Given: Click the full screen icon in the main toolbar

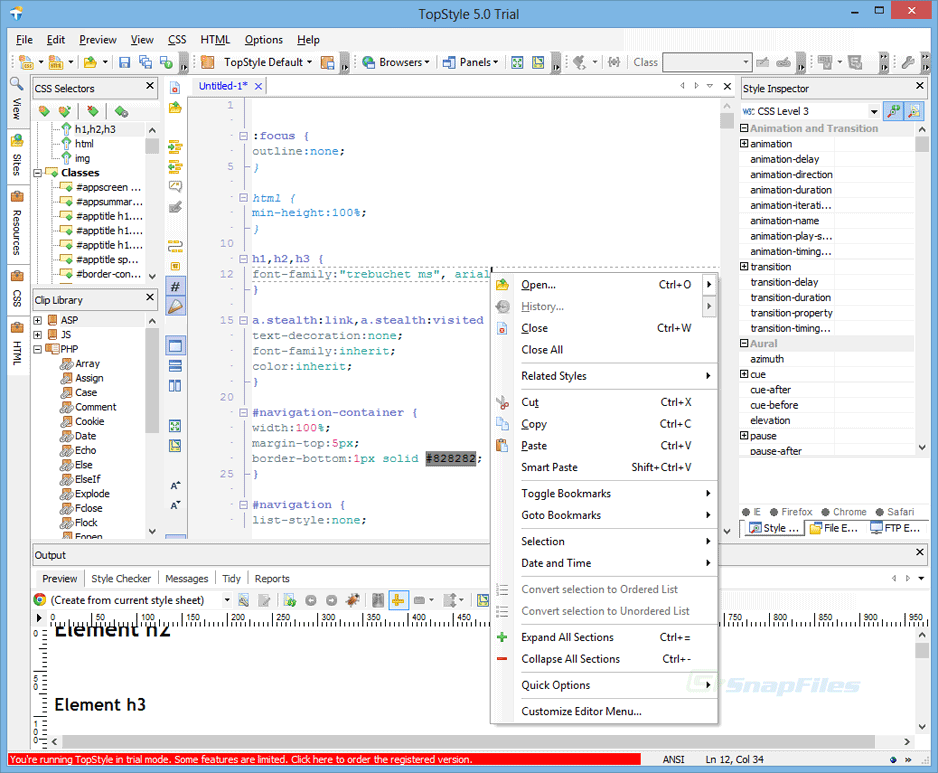Looking at the screenshot, I should 517,62.
